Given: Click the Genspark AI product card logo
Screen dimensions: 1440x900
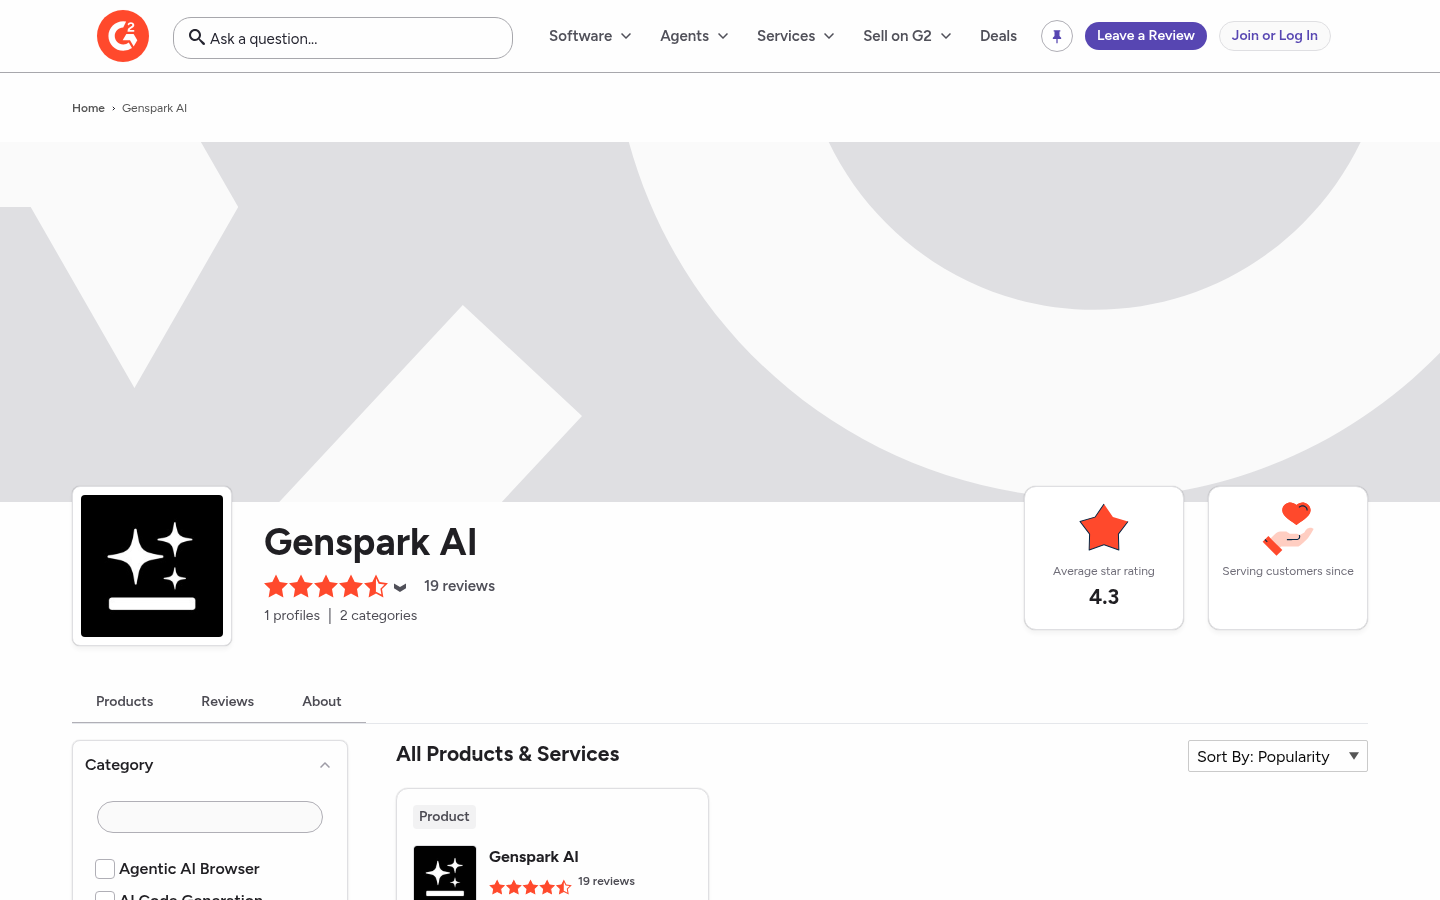Looking at the screenshot, I should pyautogui.click(x=445, y=873).
